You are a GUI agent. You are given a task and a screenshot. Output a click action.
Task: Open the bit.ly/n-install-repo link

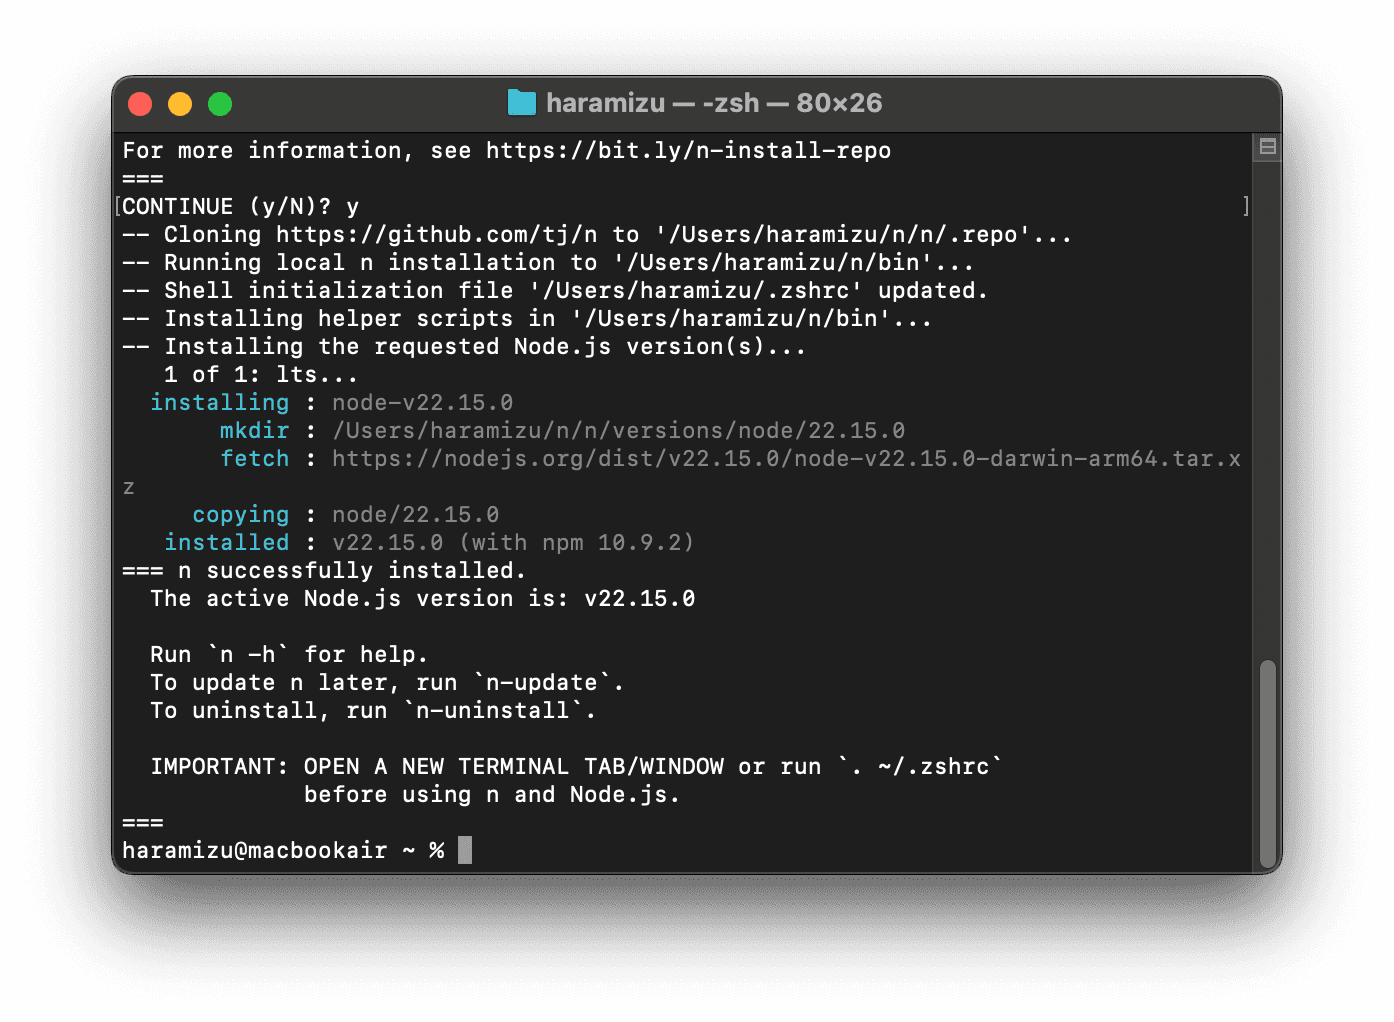coord(688,151)
